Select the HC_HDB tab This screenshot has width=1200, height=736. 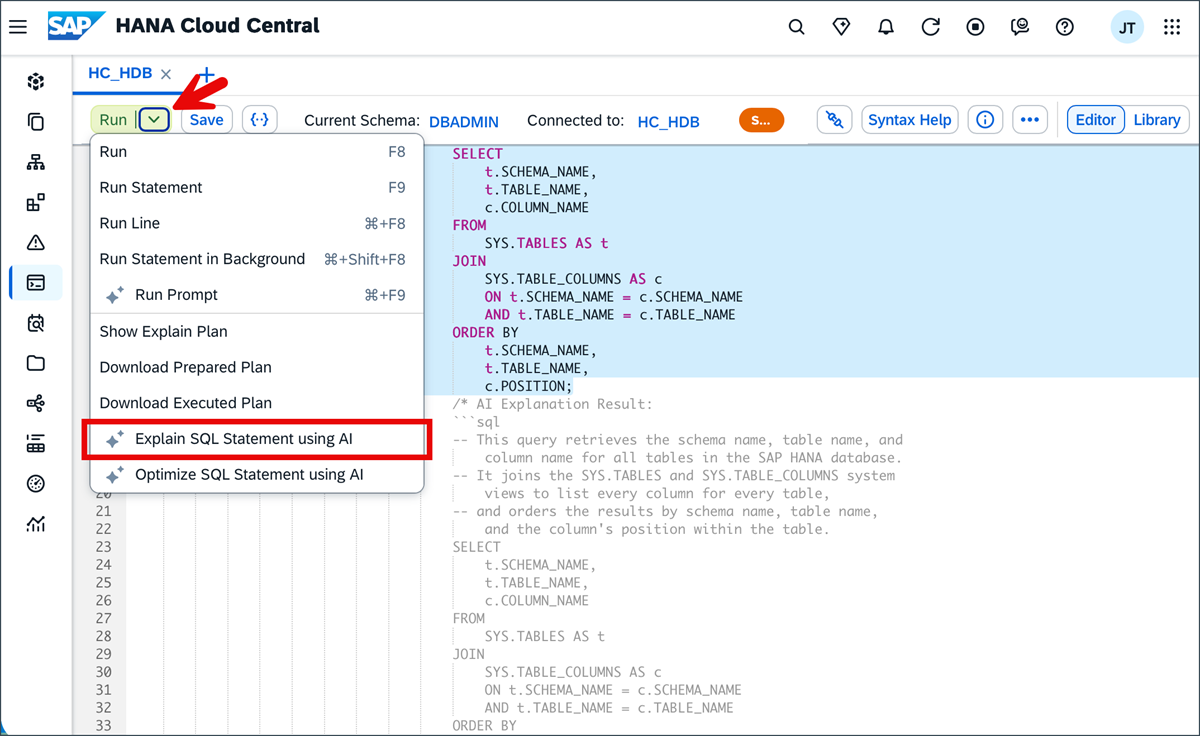[120, 74]
